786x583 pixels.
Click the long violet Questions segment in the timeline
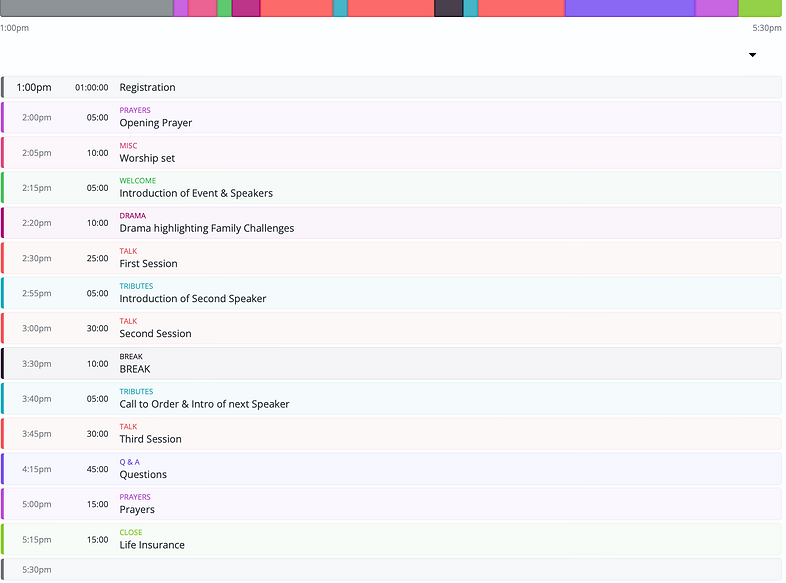click(x=630, y=8)
